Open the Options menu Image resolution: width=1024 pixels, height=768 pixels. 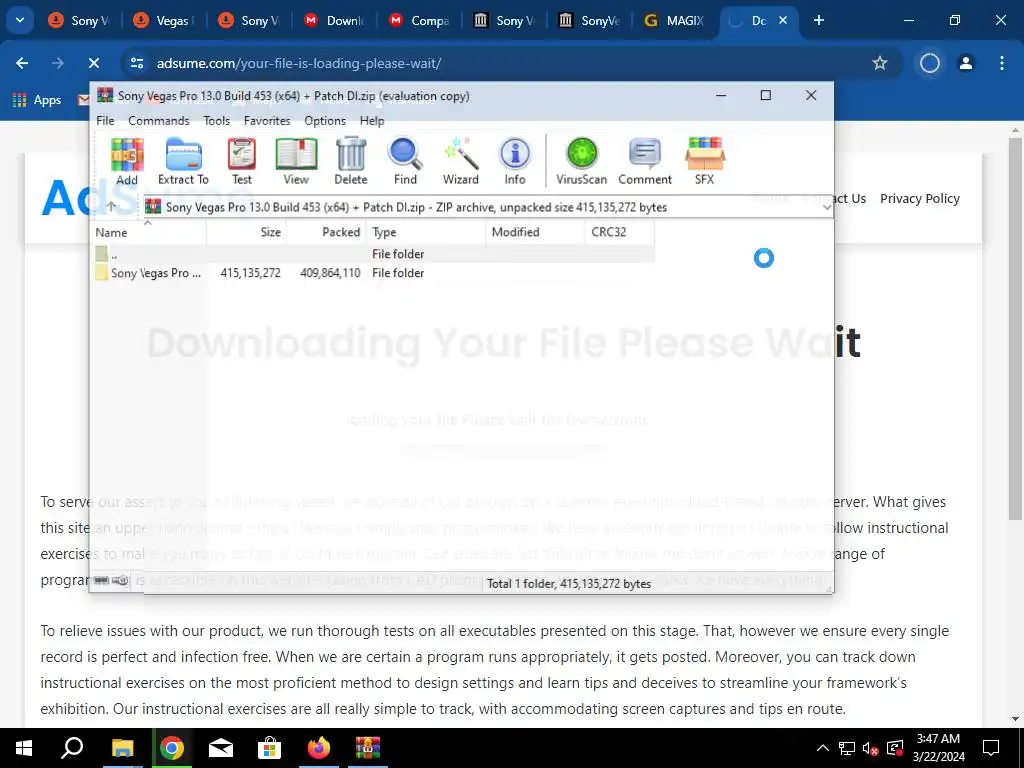tap(325, 121)
